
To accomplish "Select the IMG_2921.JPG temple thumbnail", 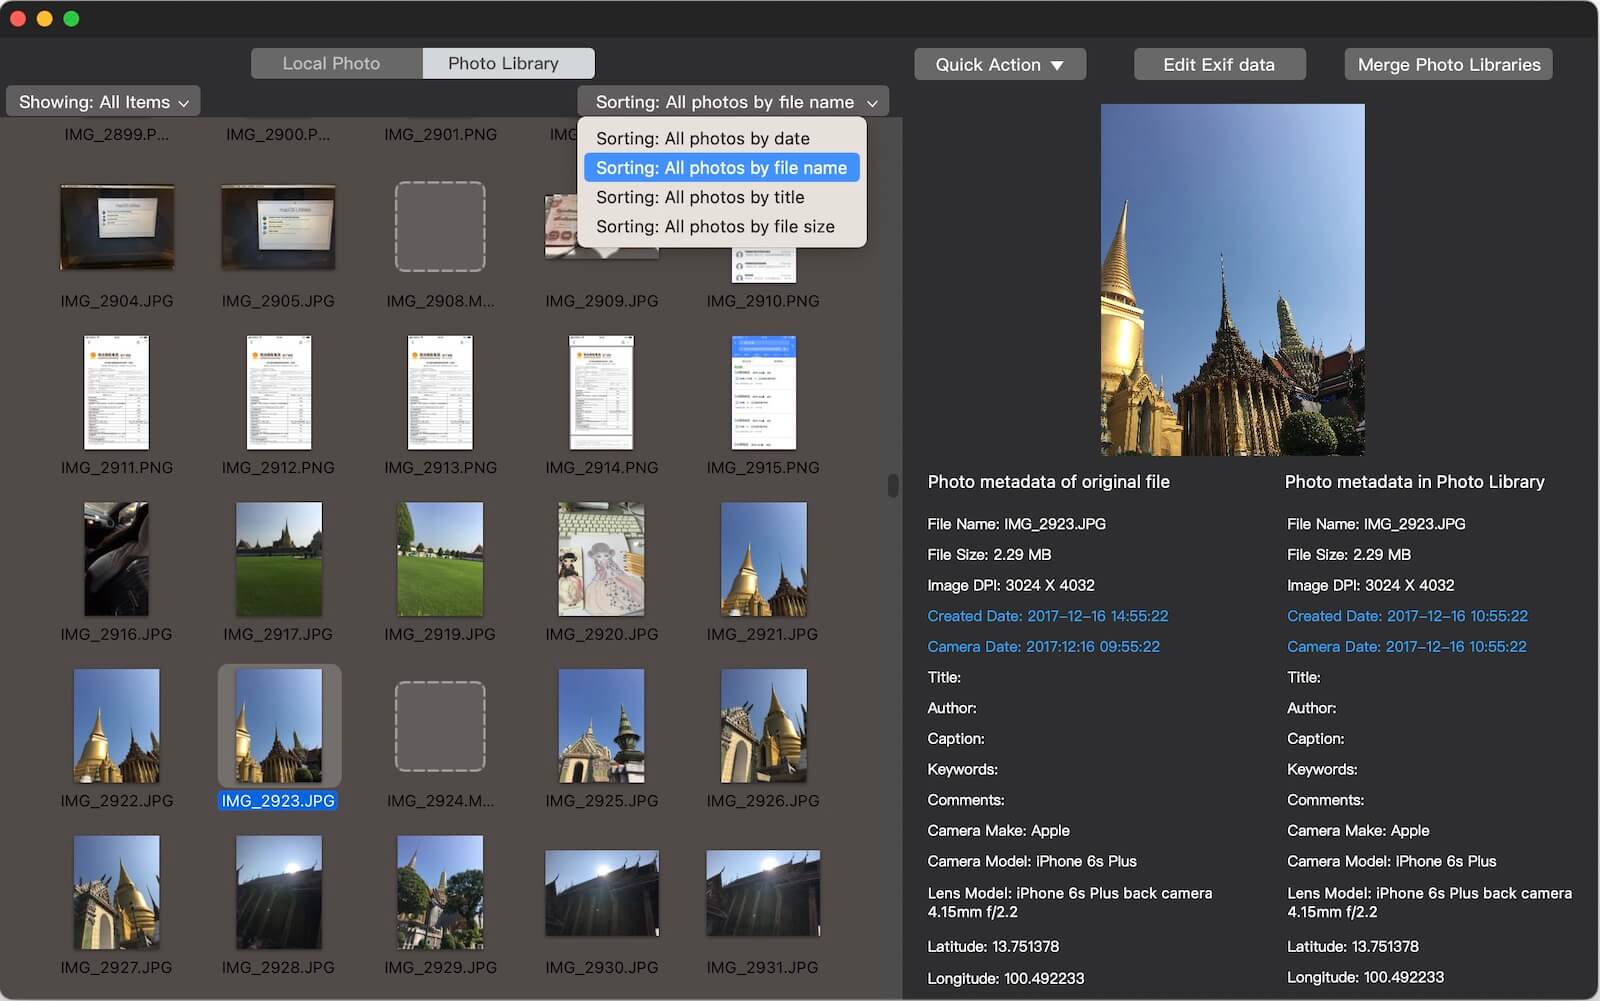I will pos(763,559).
